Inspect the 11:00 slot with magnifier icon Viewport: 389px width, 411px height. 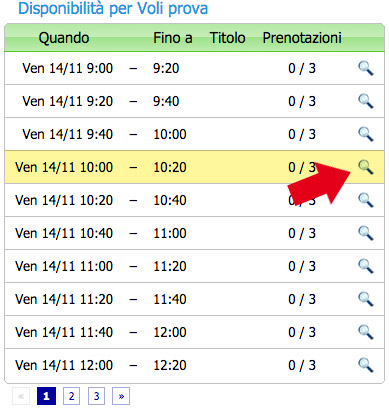tap(366, 266)
